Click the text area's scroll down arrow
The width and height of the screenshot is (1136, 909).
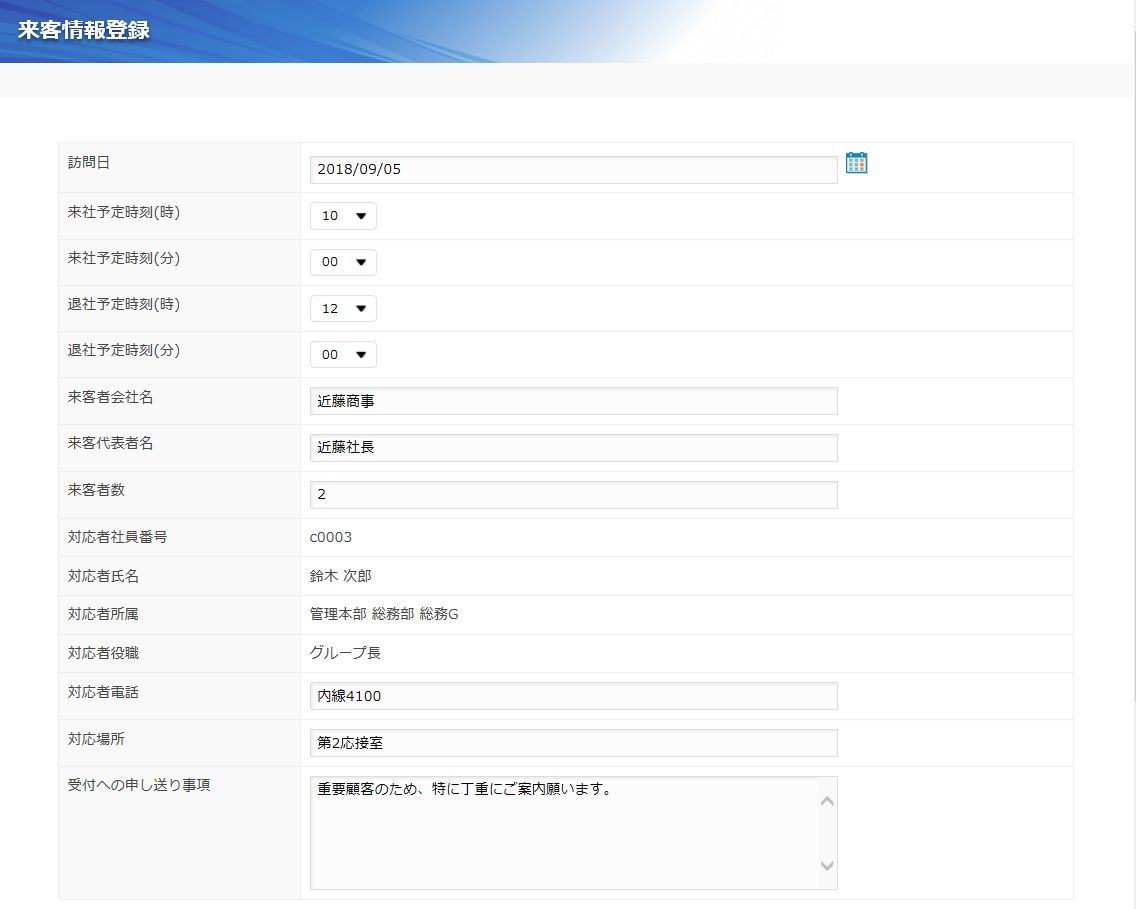827,866
